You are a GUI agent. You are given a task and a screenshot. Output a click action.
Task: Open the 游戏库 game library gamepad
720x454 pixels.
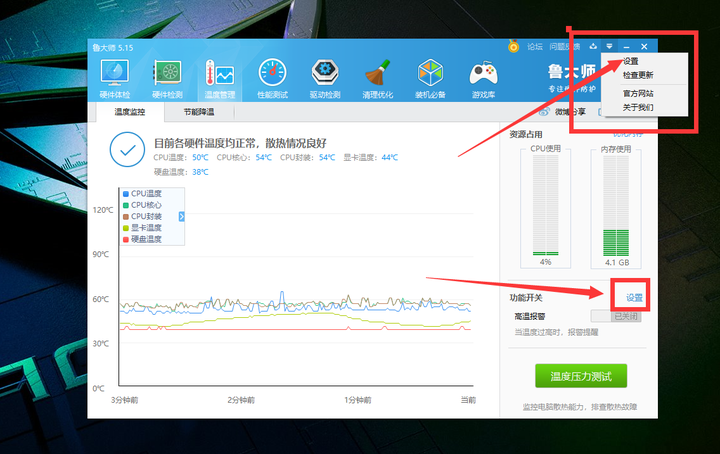coord(483,79)
